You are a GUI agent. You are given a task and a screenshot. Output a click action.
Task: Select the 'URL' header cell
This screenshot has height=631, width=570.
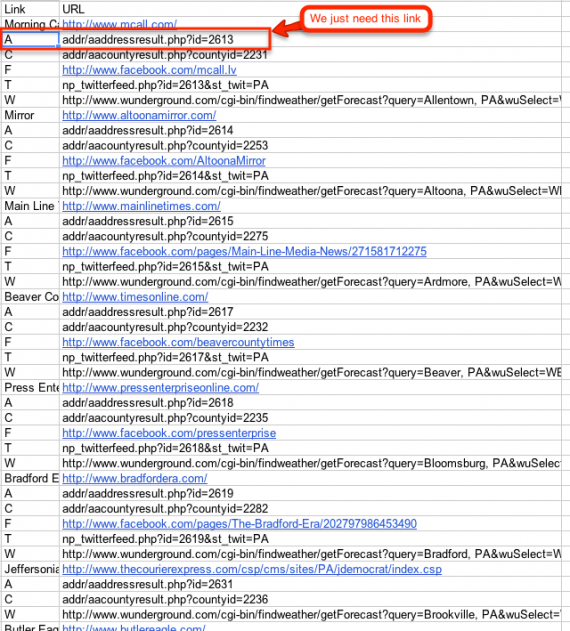click(x=310, y=9)
